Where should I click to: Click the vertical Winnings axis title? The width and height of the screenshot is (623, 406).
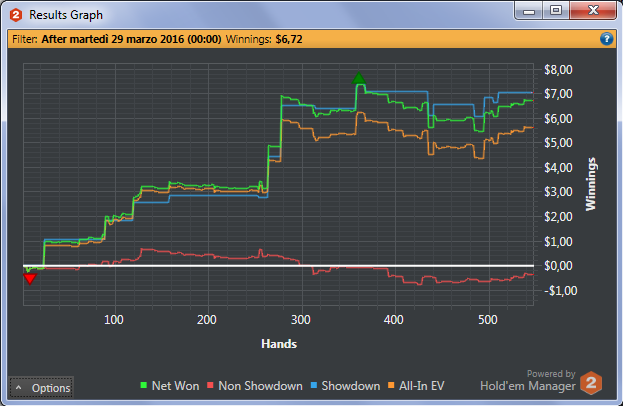(x=591, y=184)
